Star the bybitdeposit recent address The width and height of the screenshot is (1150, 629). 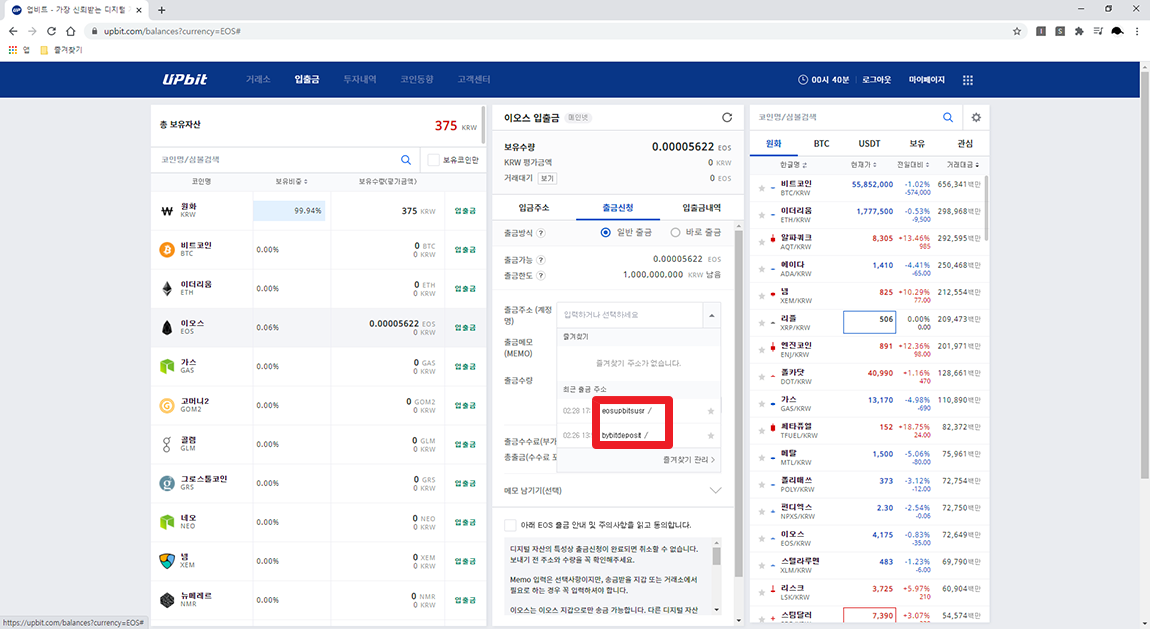(x=710, y=435)
